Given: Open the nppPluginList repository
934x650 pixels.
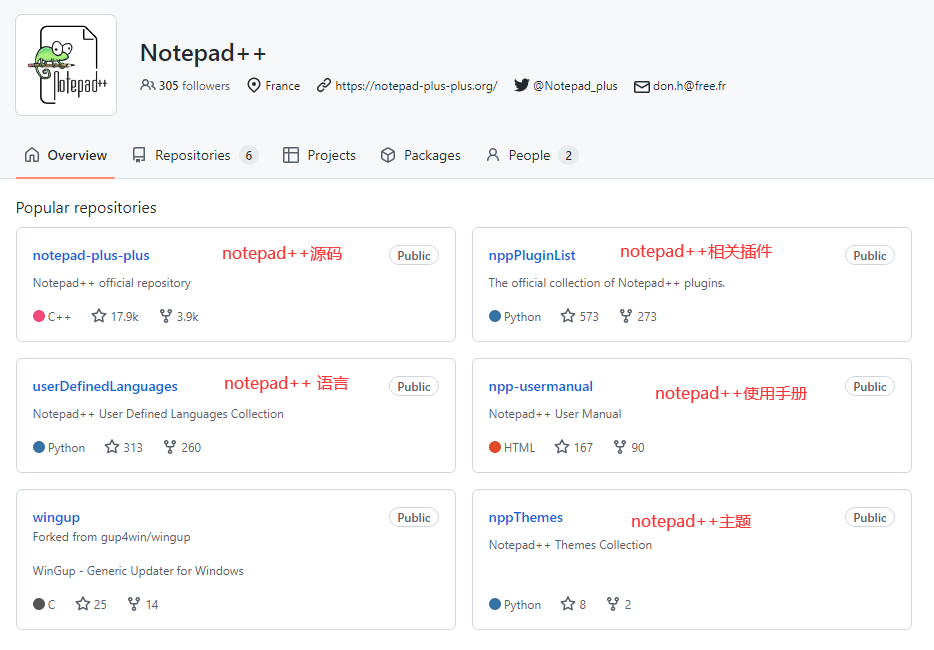Looking at the screenshot, I should point(532,255).
